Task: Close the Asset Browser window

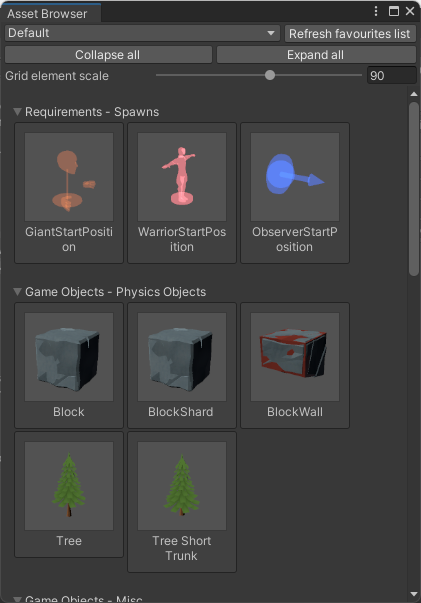Action: (410, 11)
